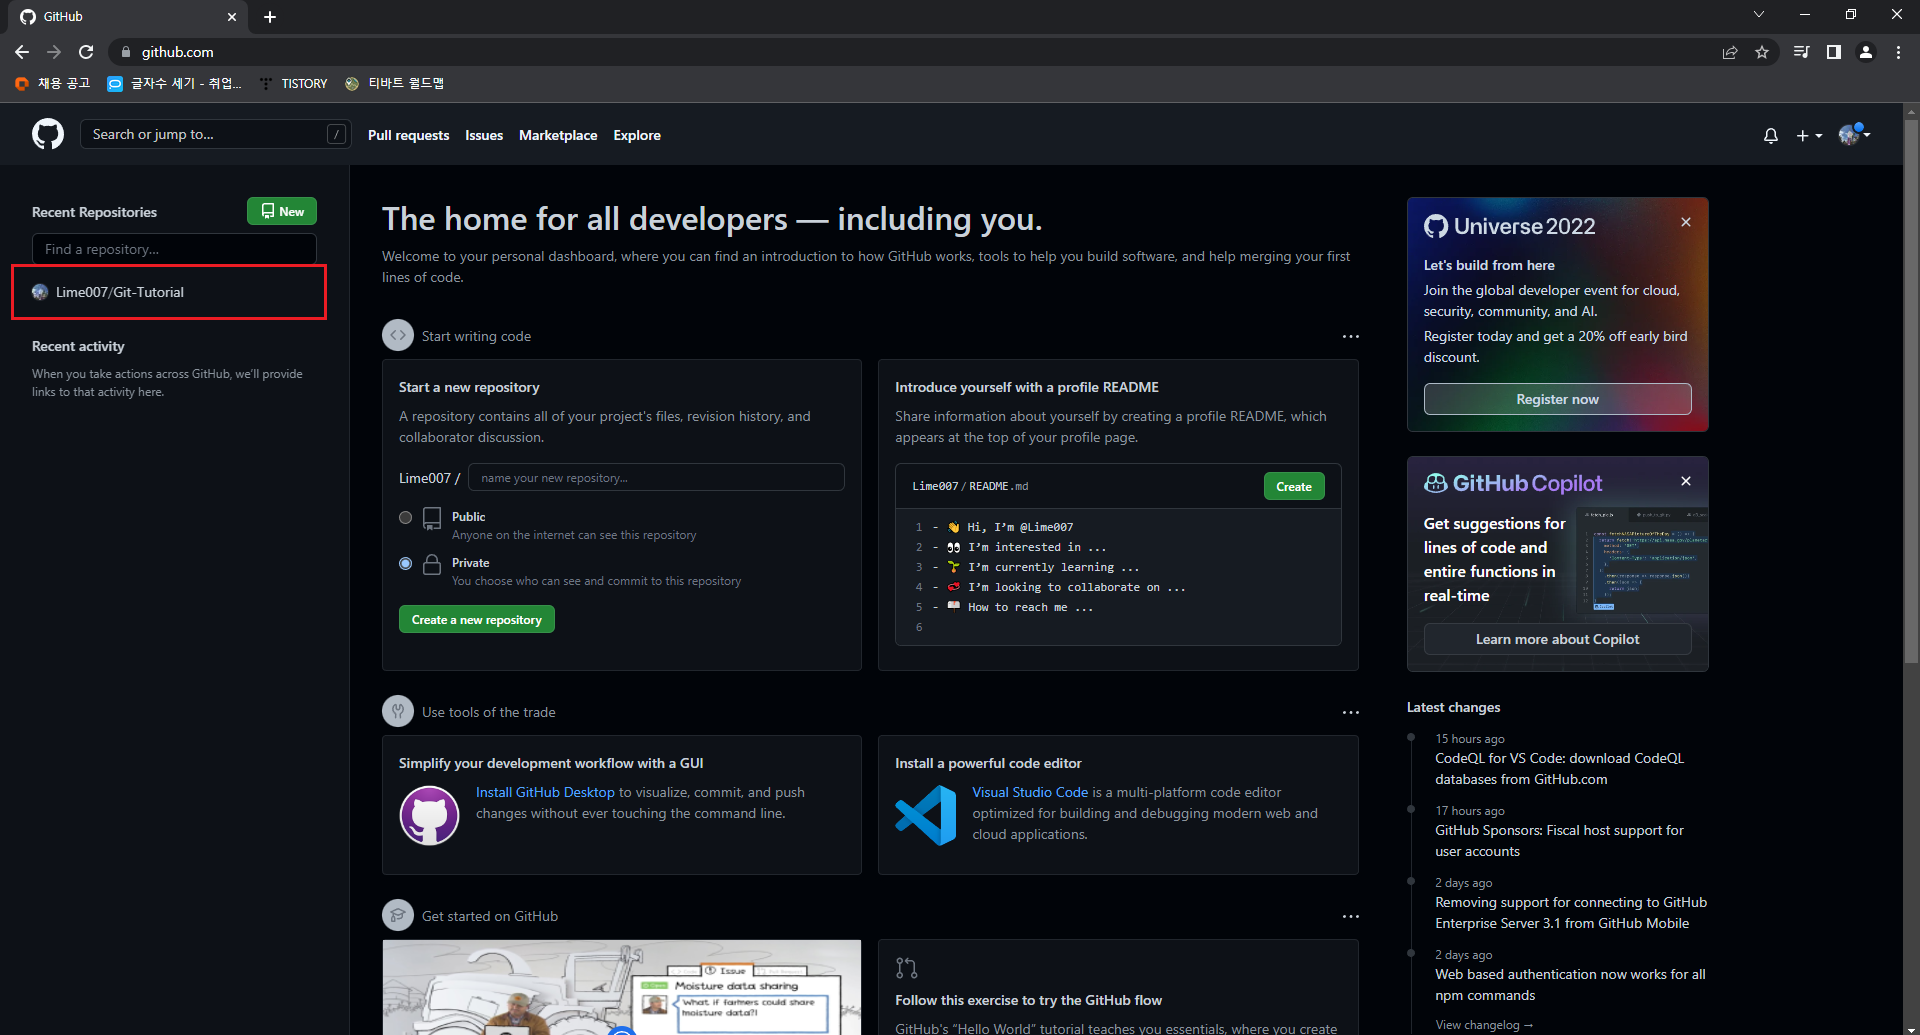Open Explore in top navigation
This screenshot has height=1035, width=1920.
tap(637, 135)
